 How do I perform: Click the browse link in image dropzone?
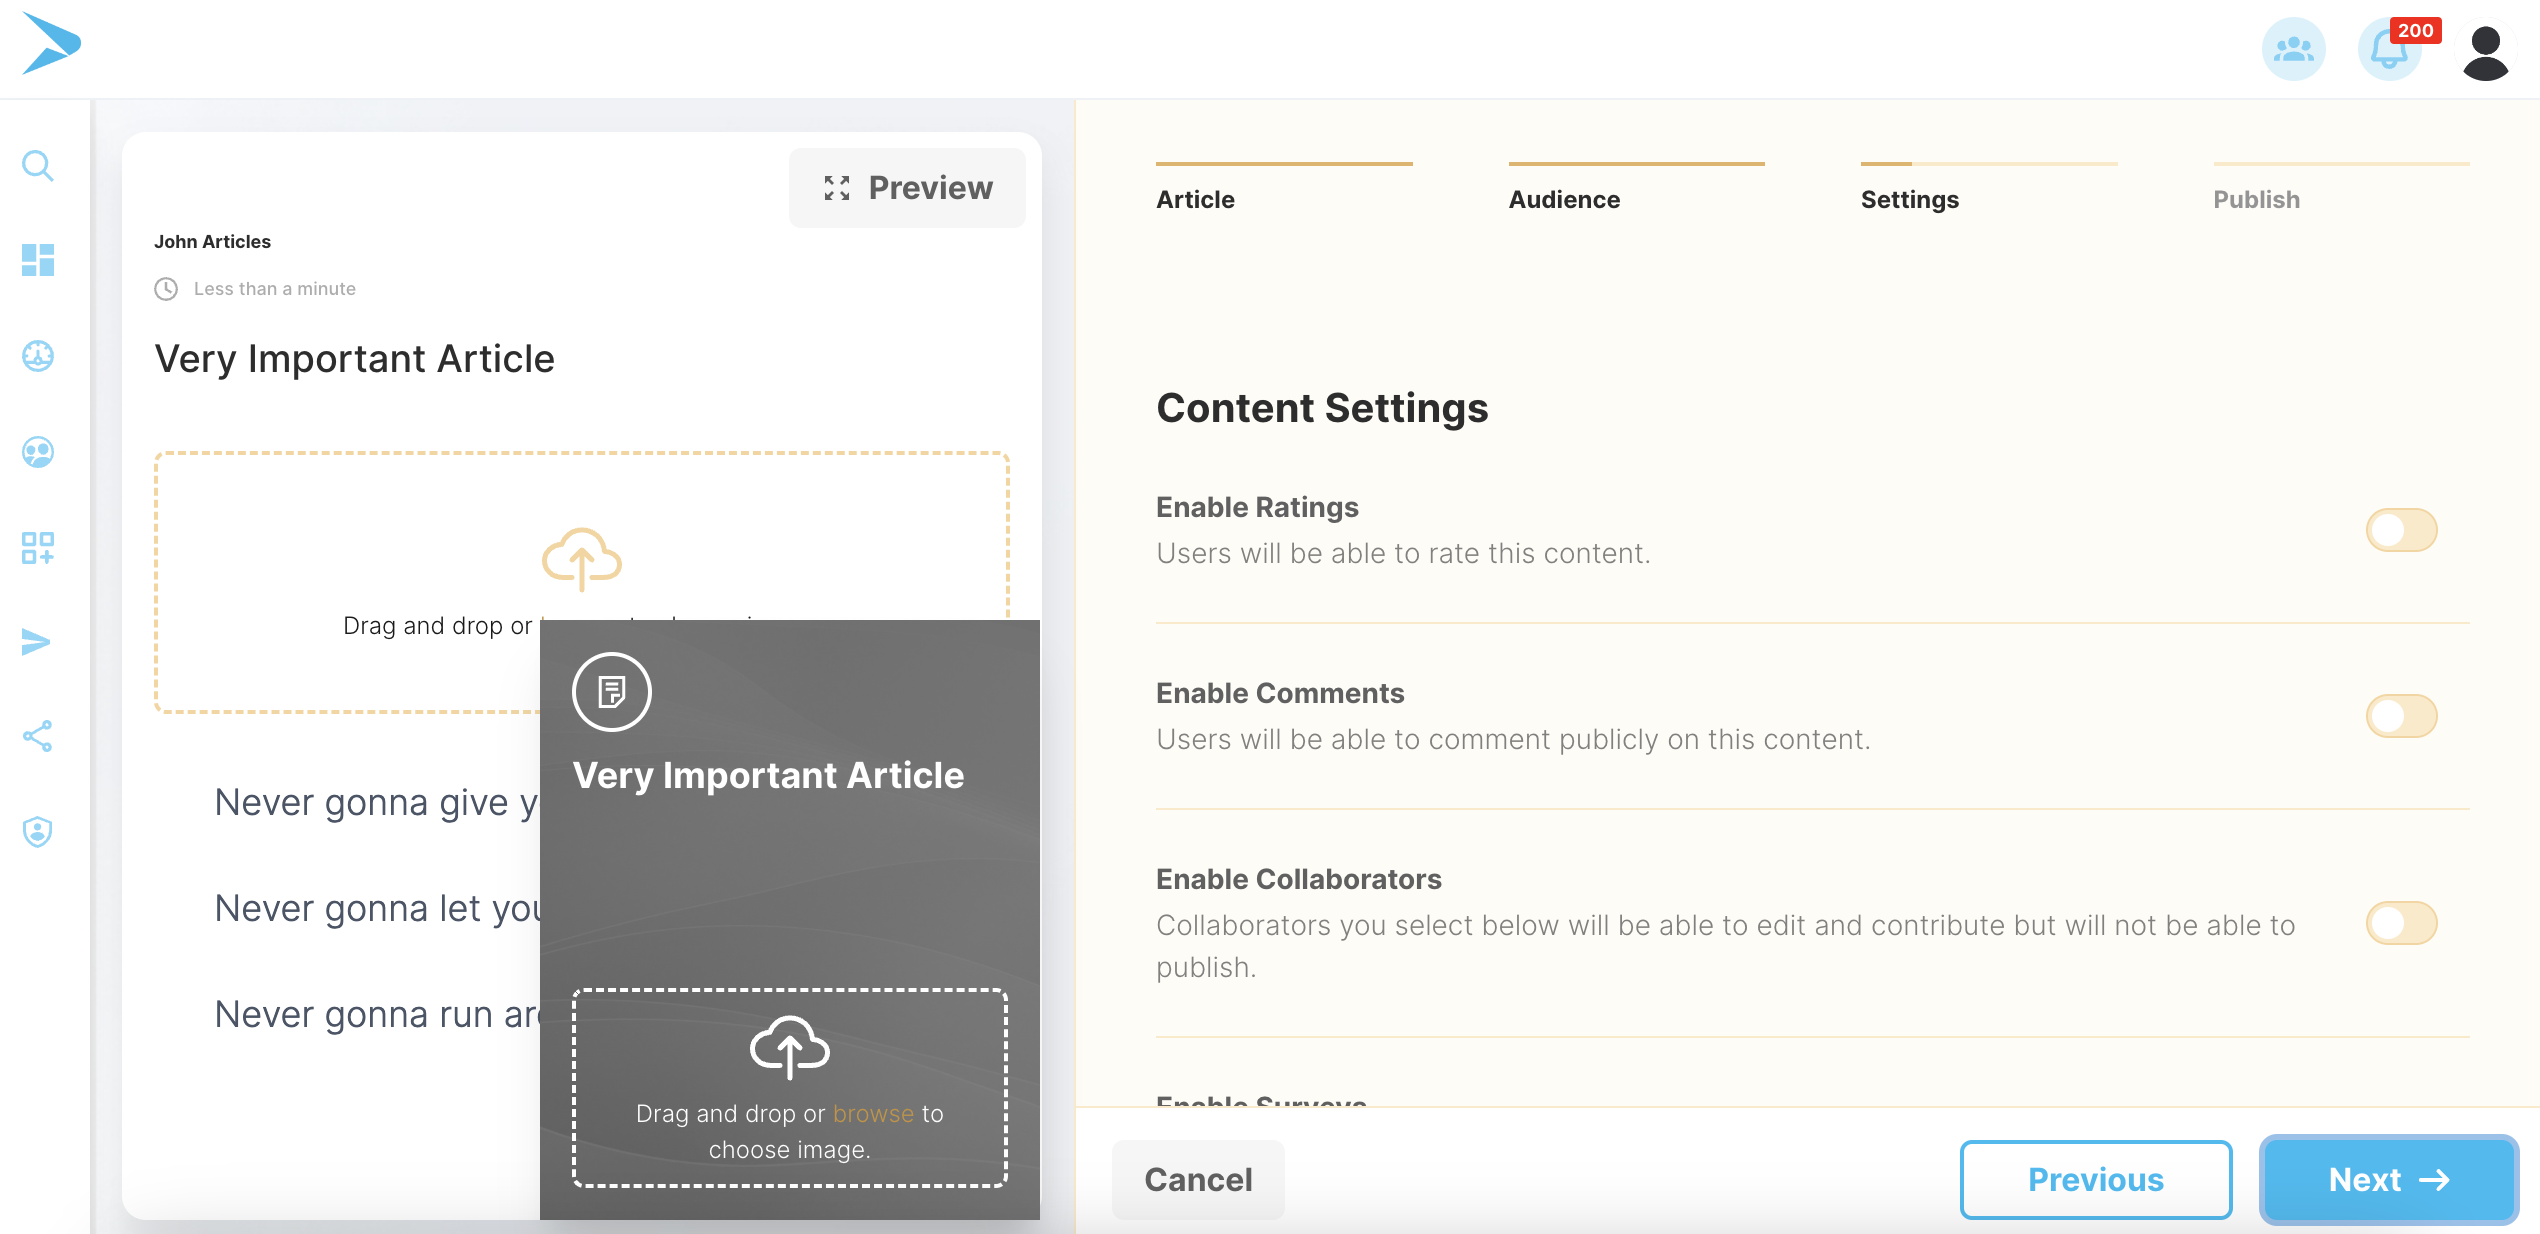tap(873, 1114)
